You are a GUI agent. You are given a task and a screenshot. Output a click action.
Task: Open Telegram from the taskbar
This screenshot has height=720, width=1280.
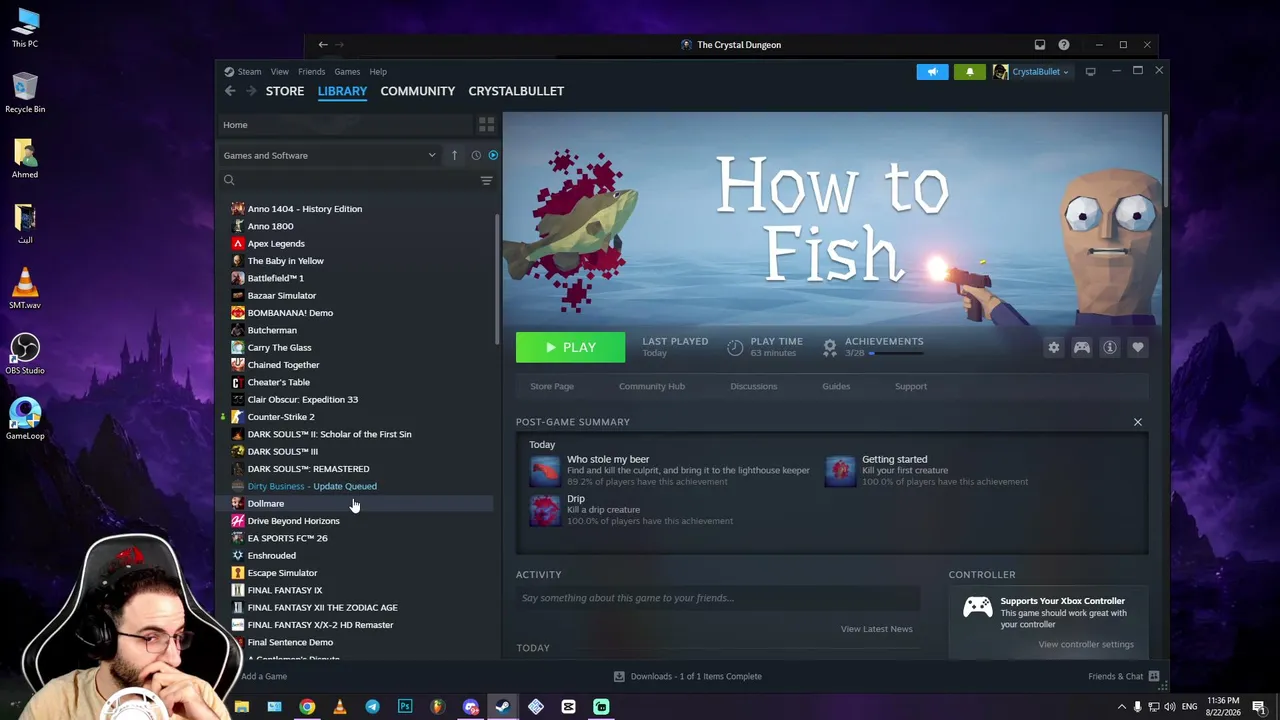pos(372,707)
